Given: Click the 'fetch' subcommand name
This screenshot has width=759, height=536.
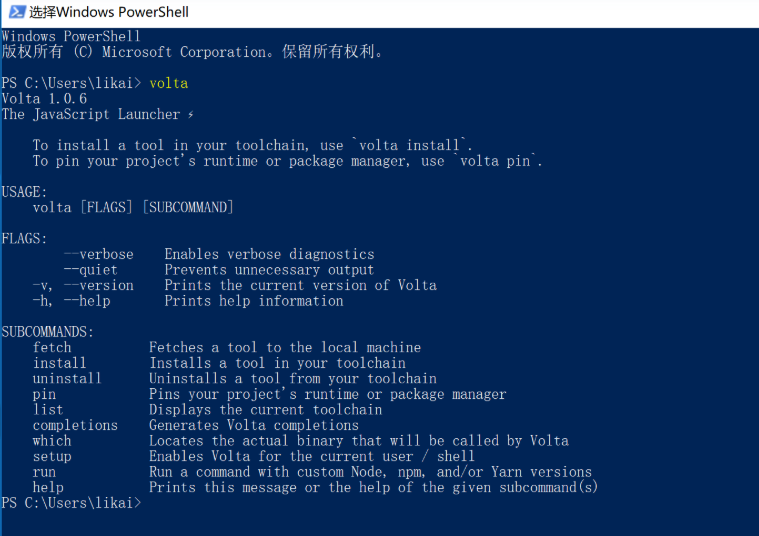Looking at the screenshot, I should [x=52, y=347].
